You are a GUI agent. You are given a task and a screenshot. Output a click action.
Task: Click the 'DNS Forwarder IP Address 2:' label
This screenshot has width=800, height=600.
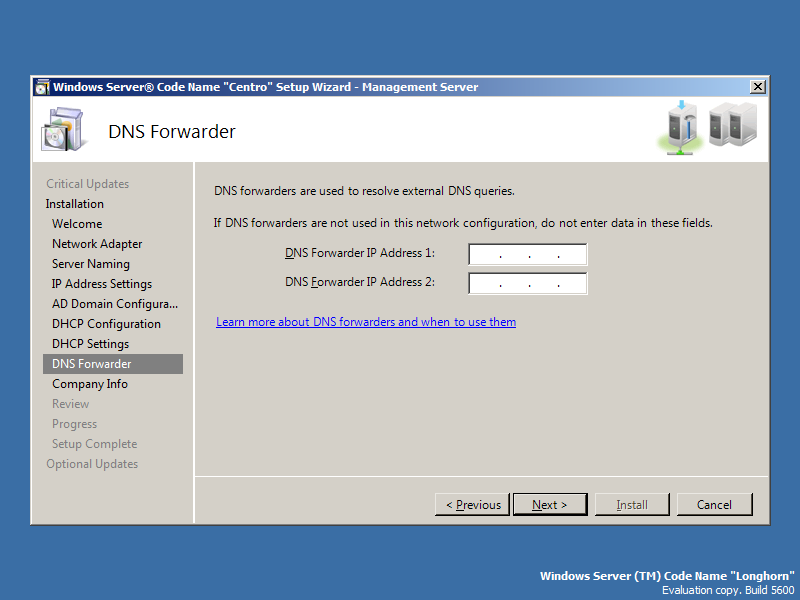(360, 282)
